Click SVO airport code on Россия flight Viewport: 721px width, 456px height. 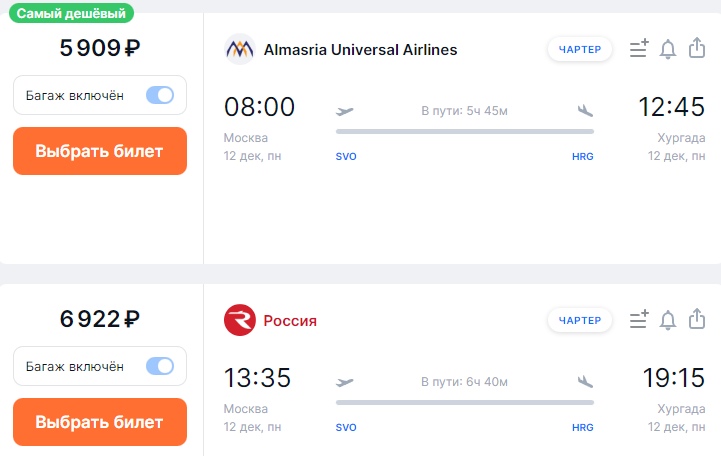click(x=346, y=428)
